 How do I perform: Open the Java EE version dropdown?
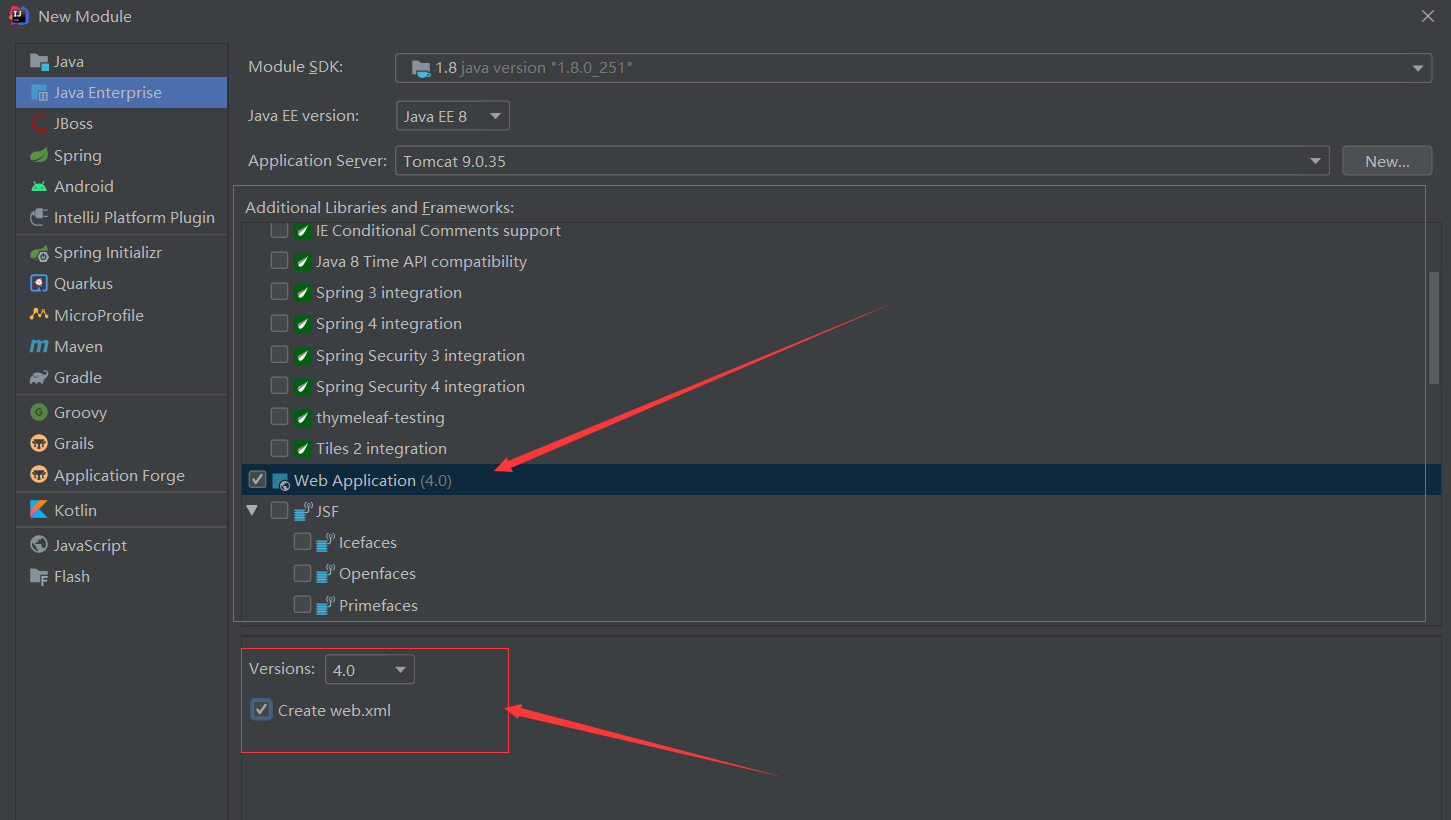(453, 116)
